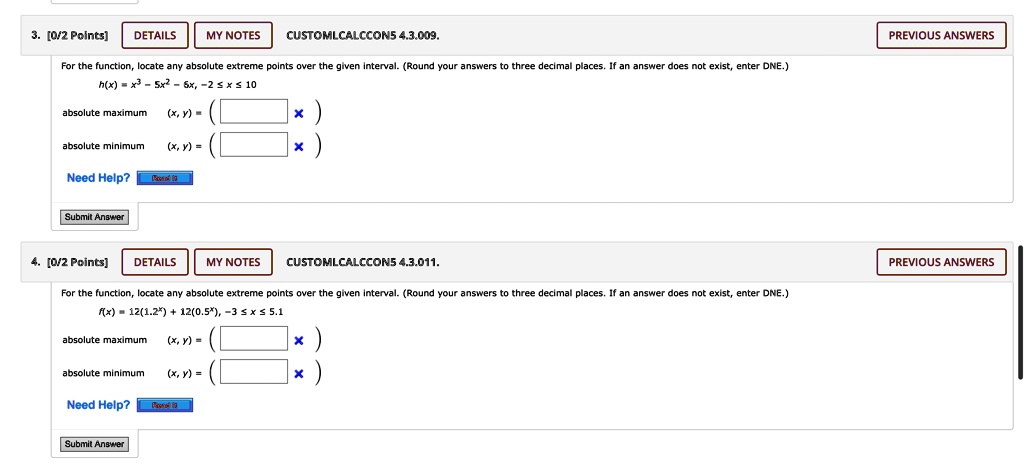Expand DETAILS for question 3
This screenshot has height=464, width=1024.
[x=155, y=35]
